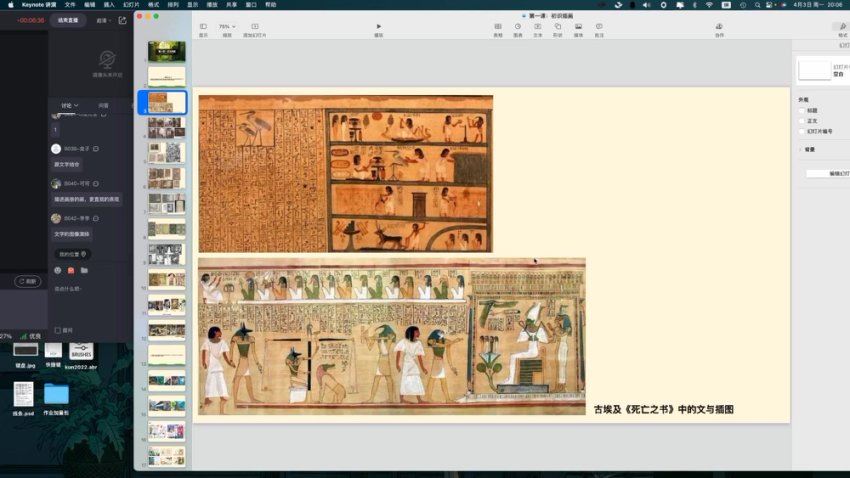Select slide 13 thumbnail in navigator
The width and height of the screenshot is (850, 478).
[x=166, y=355]
